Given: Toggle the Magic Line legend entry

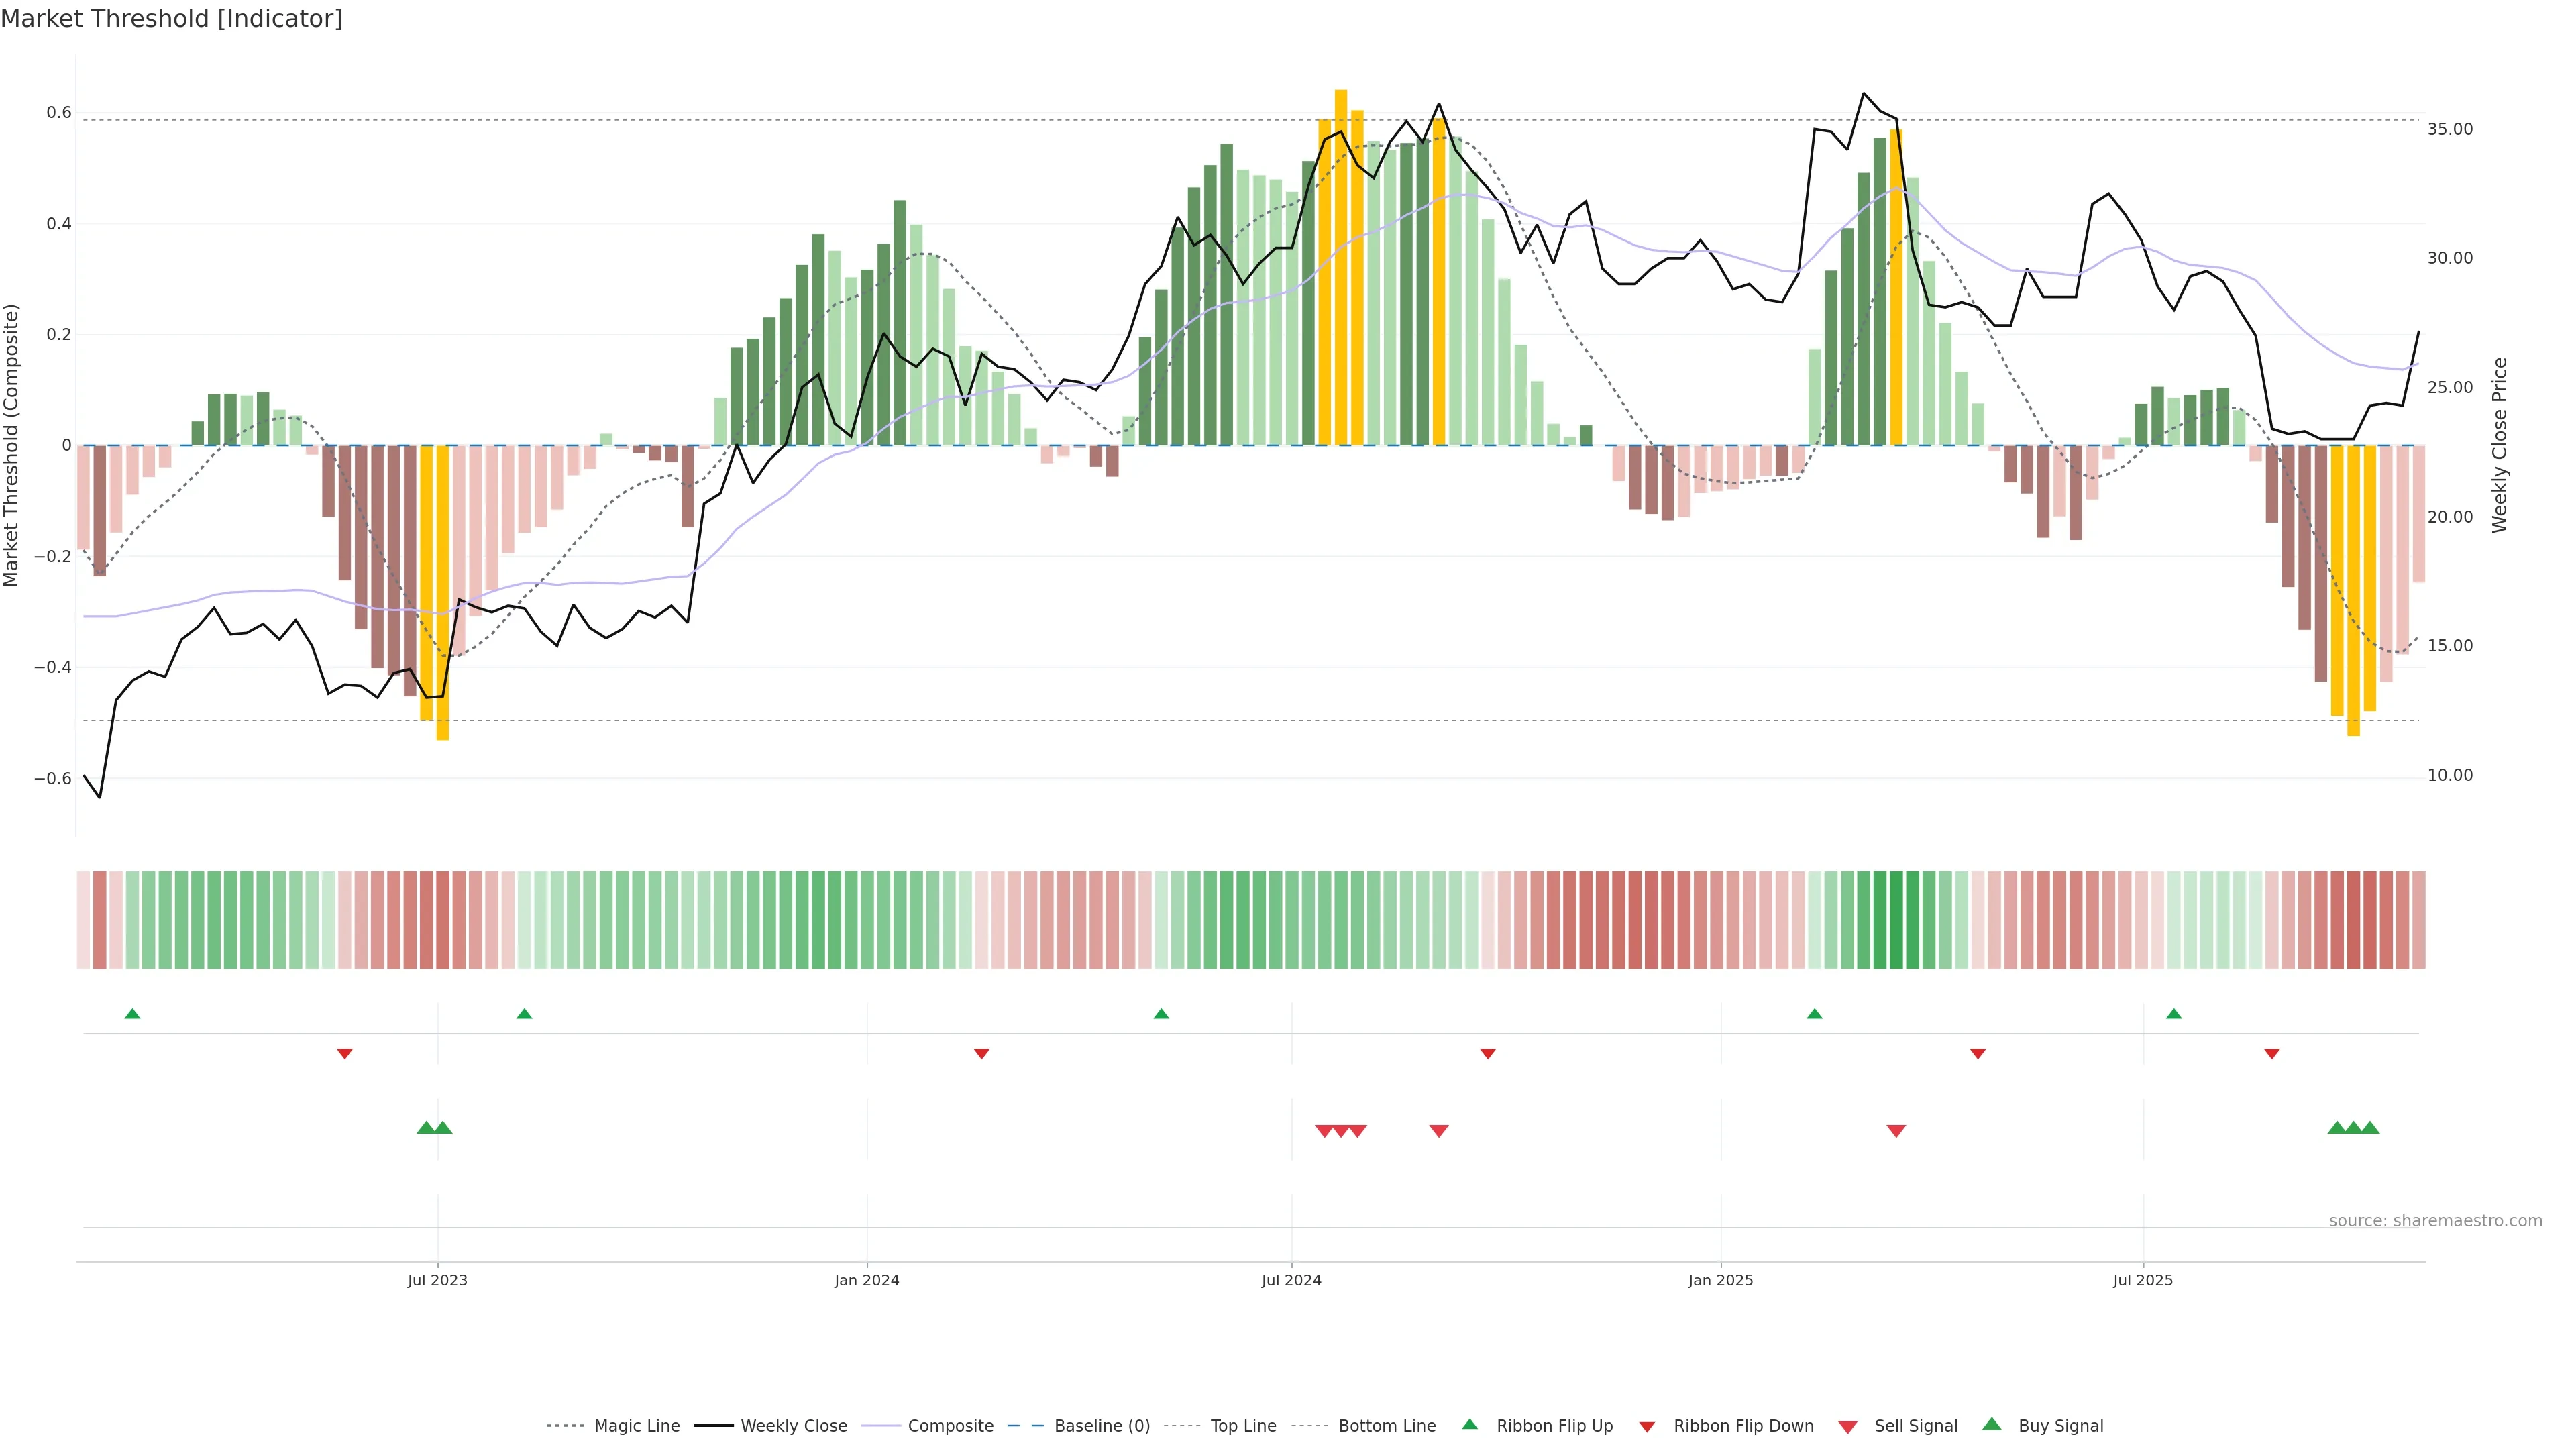Looking at the screenshot, I should click(636, 1426).
